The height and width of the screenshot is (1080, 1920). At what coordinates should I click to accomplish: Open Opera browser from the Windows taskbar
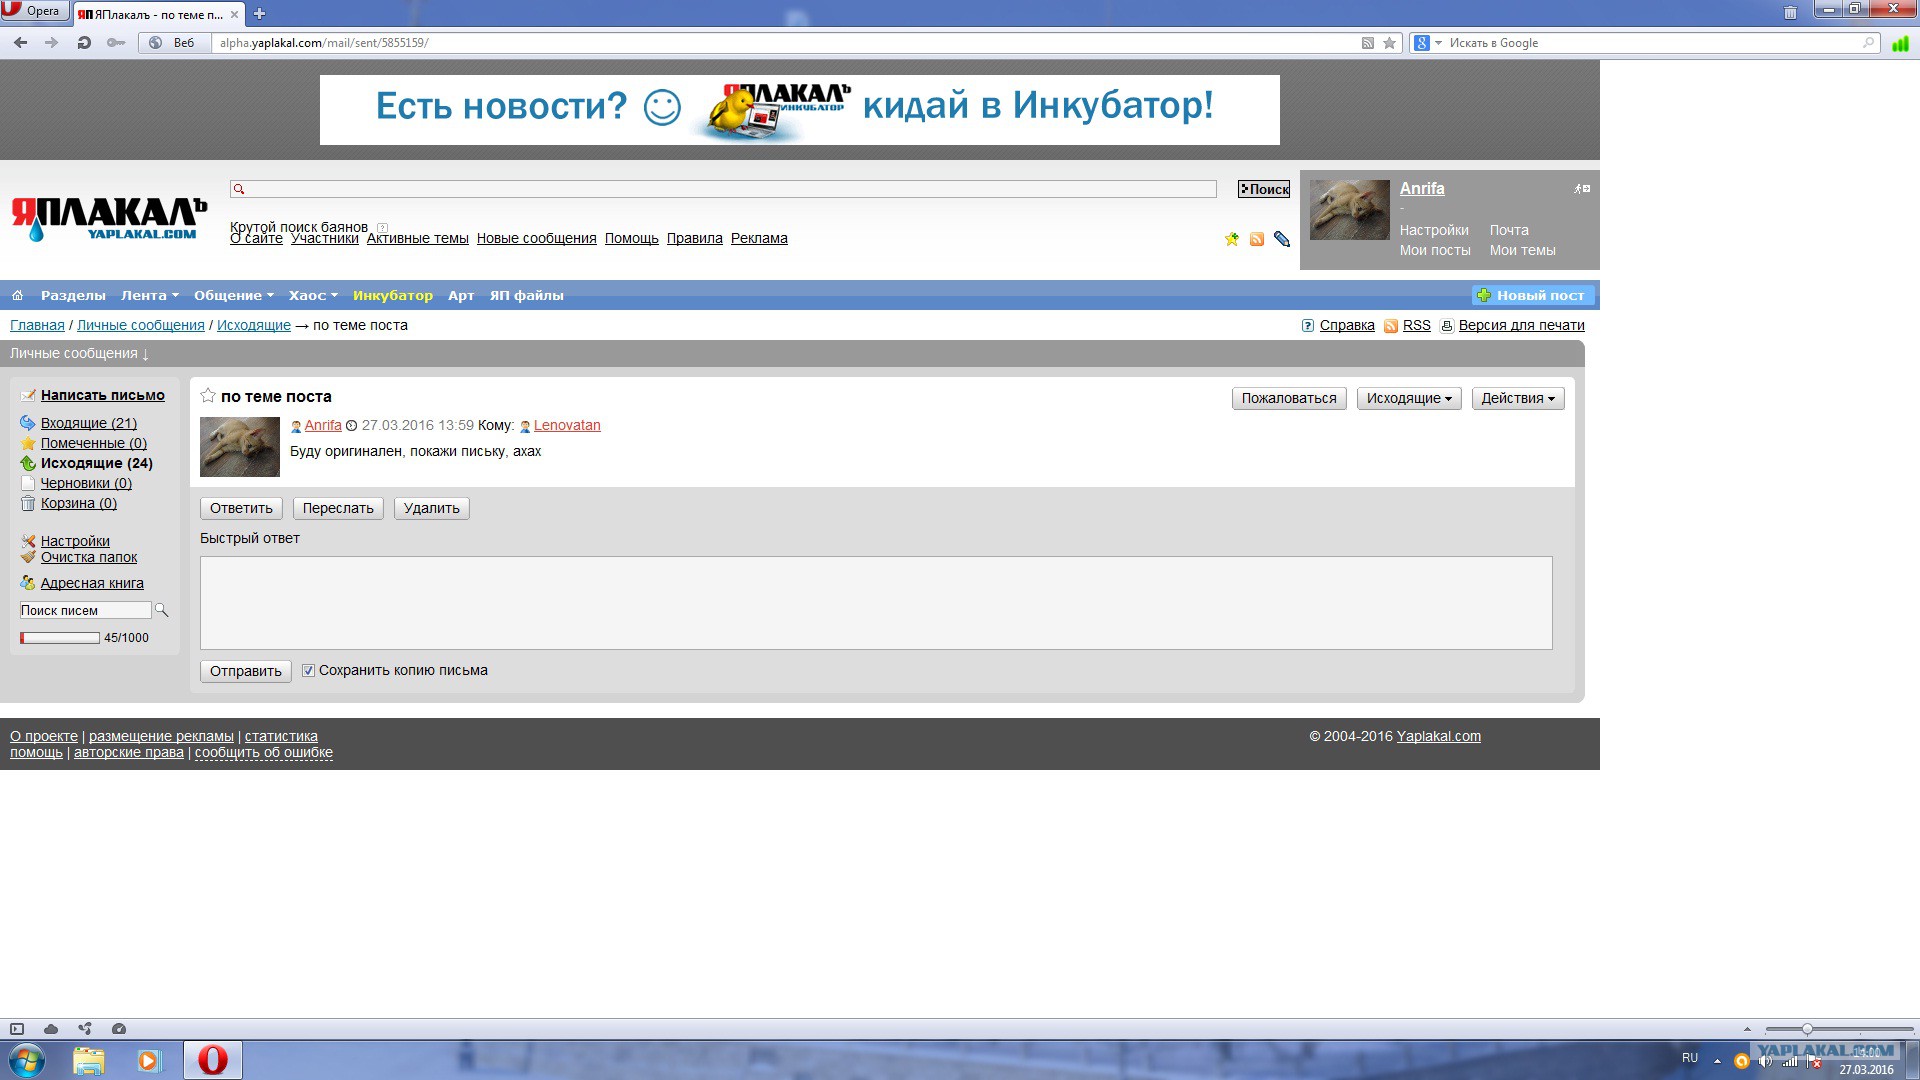[212, 1060]
